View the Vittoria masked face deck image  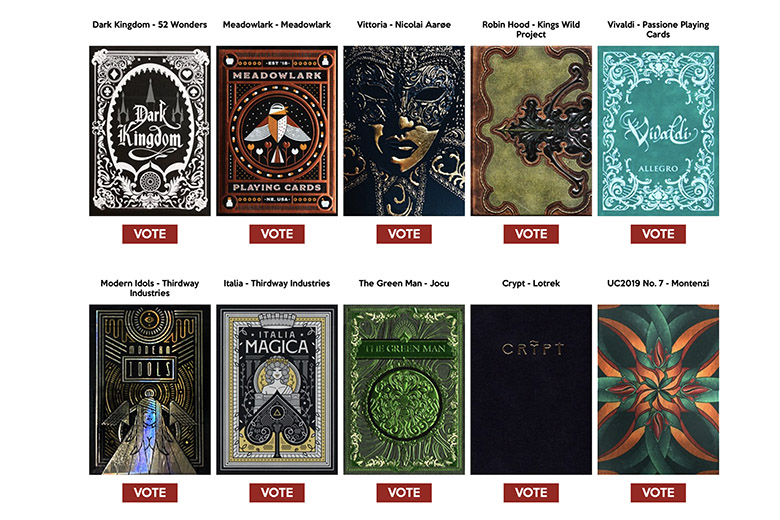(x=404, y=131)
